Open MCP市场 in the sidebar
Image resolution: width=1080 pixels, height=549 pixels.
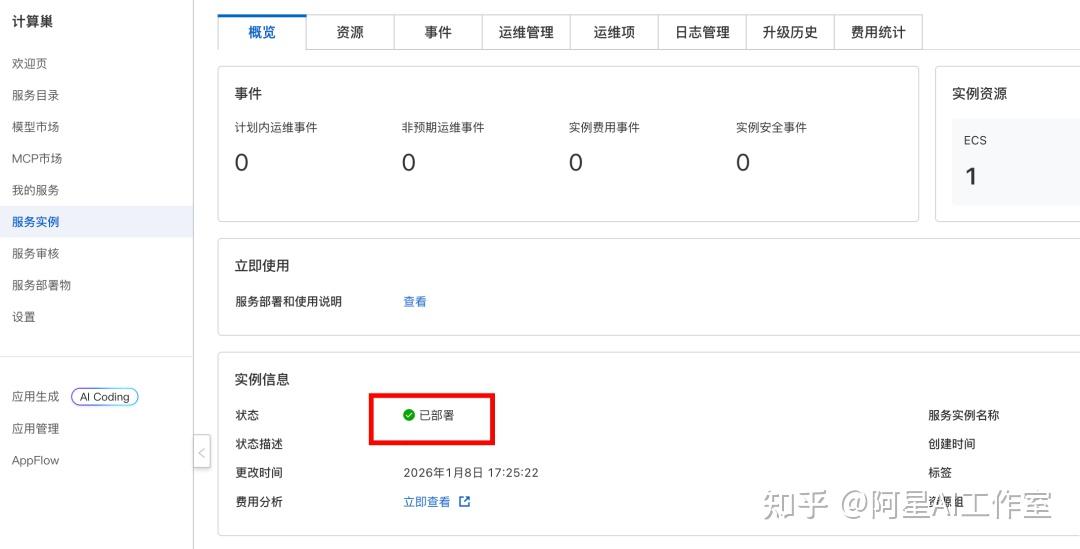point(37,158)
